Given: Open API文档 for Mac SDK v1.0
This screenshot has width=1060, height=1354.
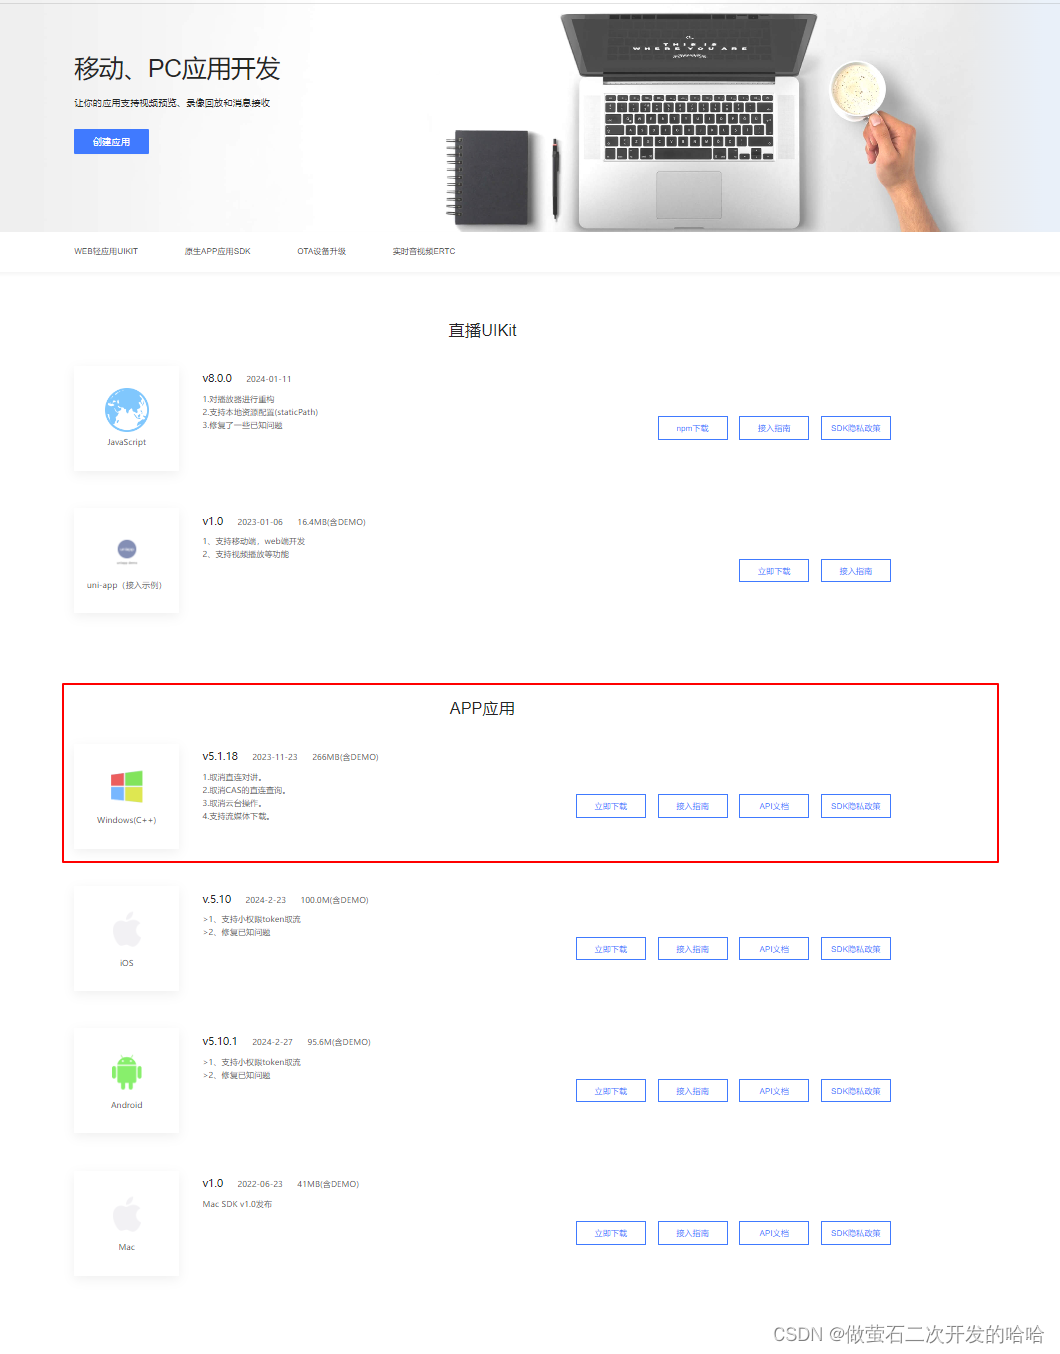Looking at the screenshot, I should [774, 1233].
